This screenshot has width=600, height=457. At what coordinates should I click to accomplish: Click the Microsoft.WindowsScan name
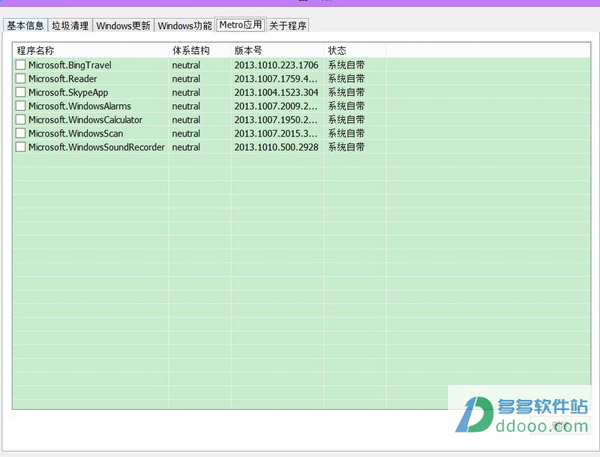point(76,134)
